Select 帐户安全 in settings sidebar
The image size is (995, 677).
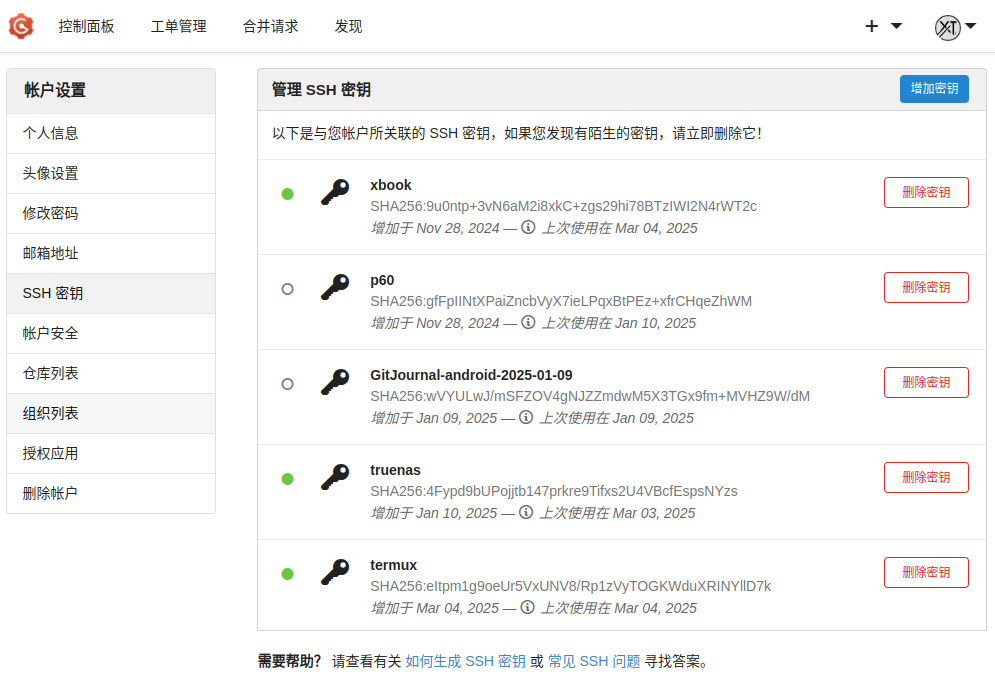click(51, 333)
